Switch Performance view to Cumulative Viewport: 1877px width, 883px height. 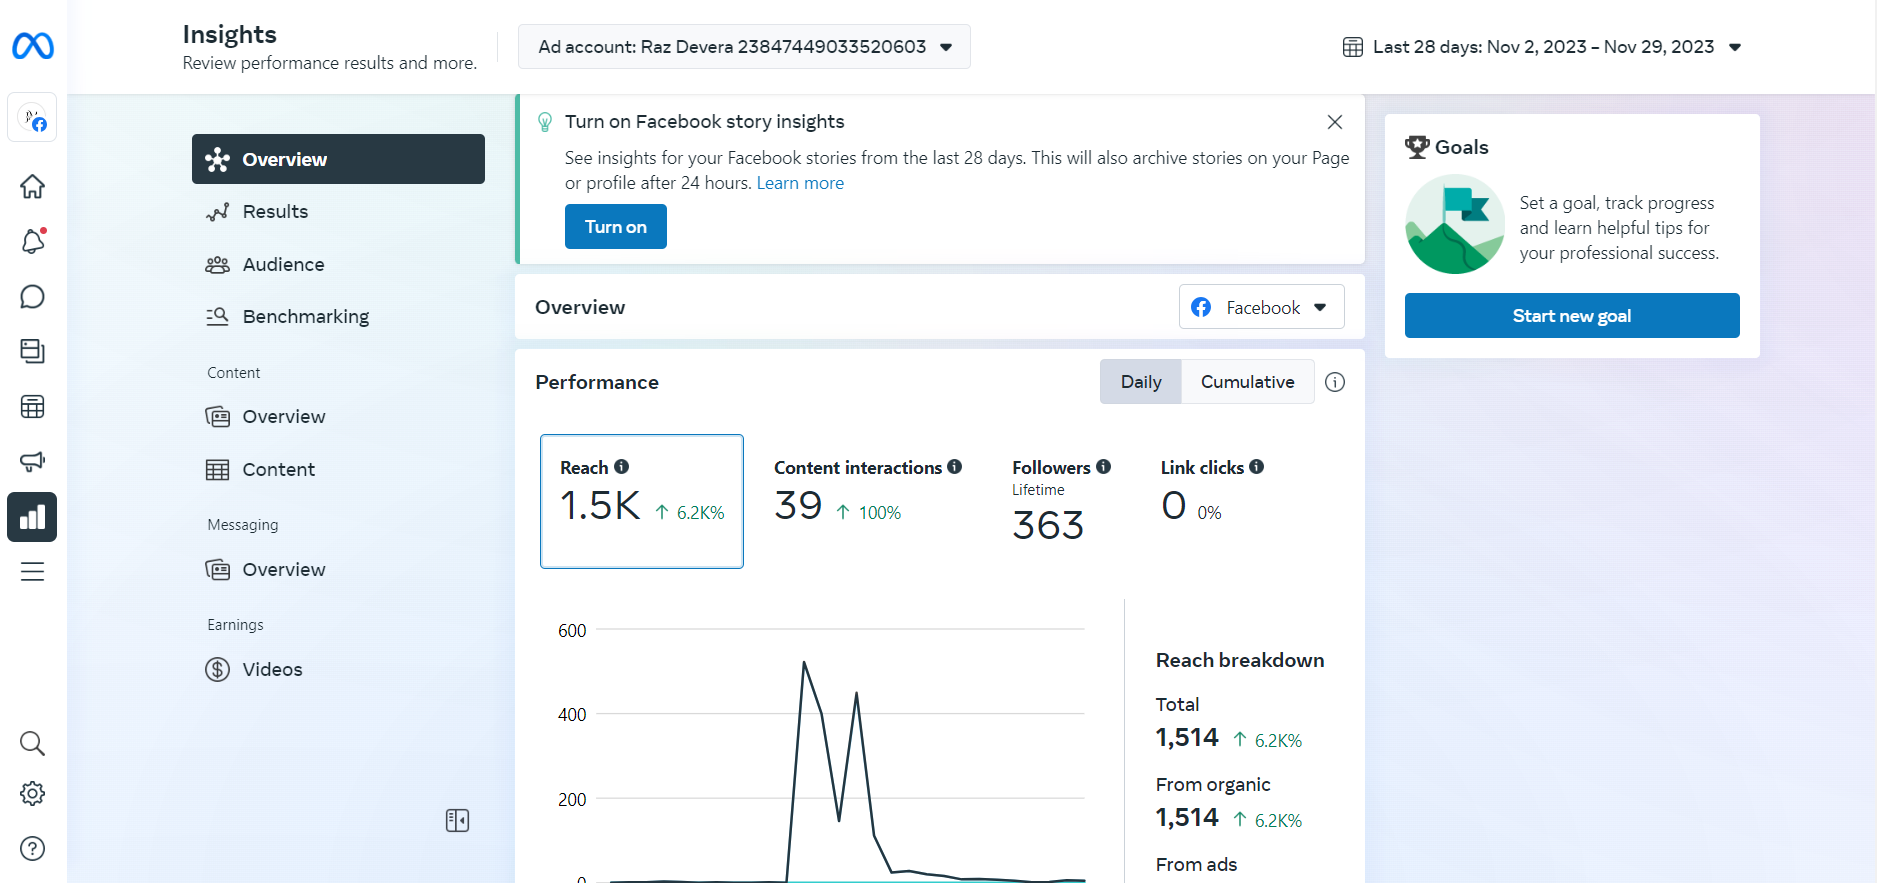point(1247,382)
